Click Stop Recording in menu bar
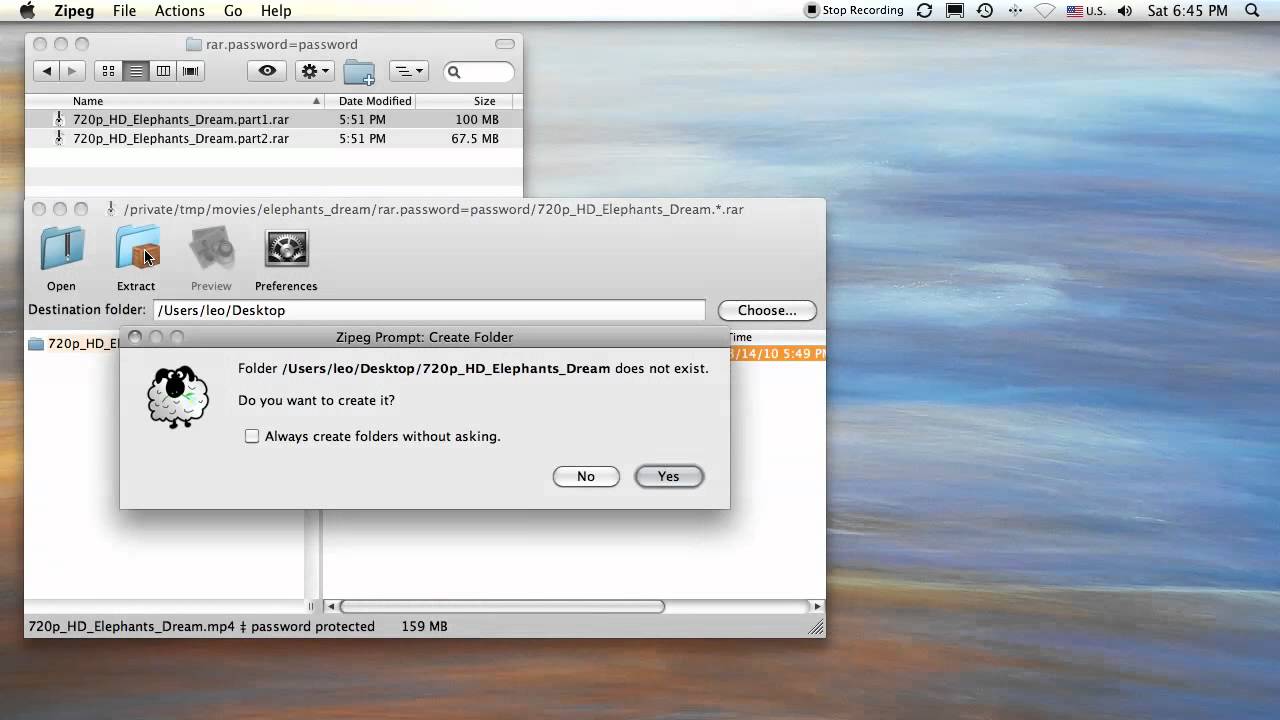1280x720 pixels. click(x=855, y=11)
